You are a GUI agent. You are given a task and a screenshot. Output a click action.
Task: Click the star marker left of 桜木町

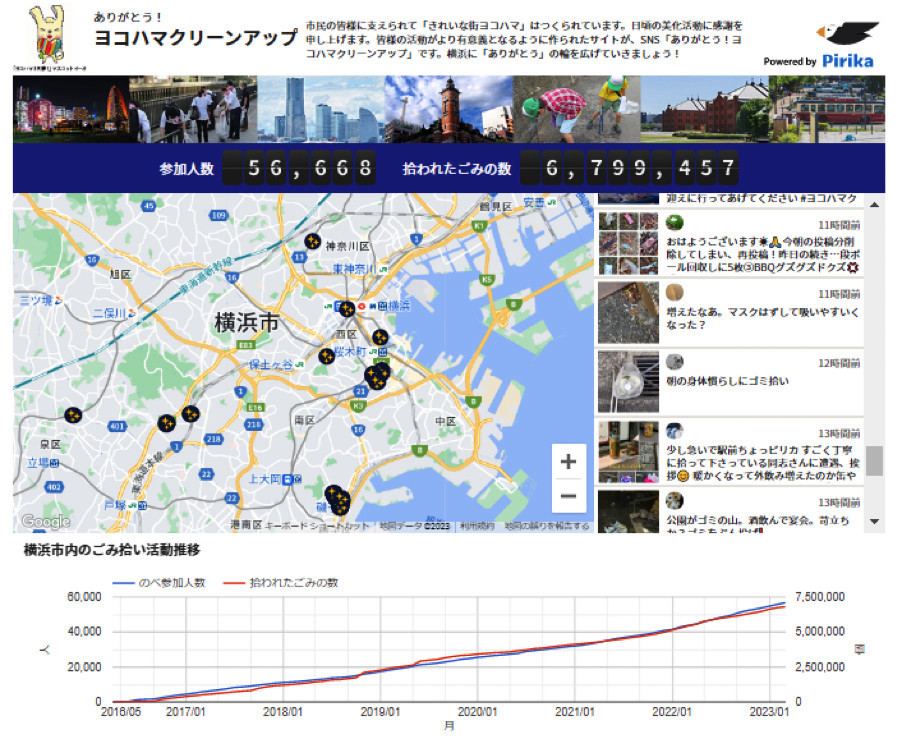[326, 357]
